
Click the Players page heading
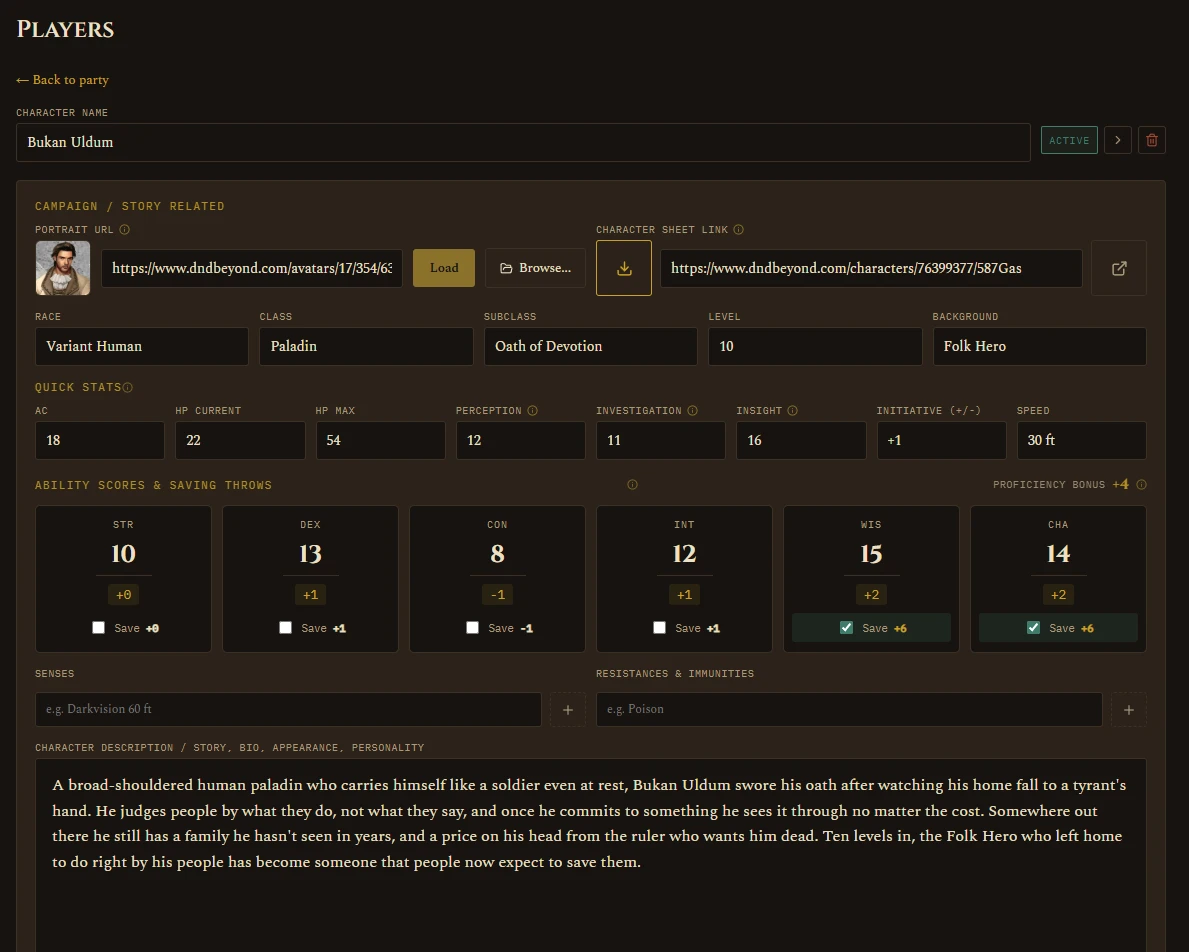point(65,30)
